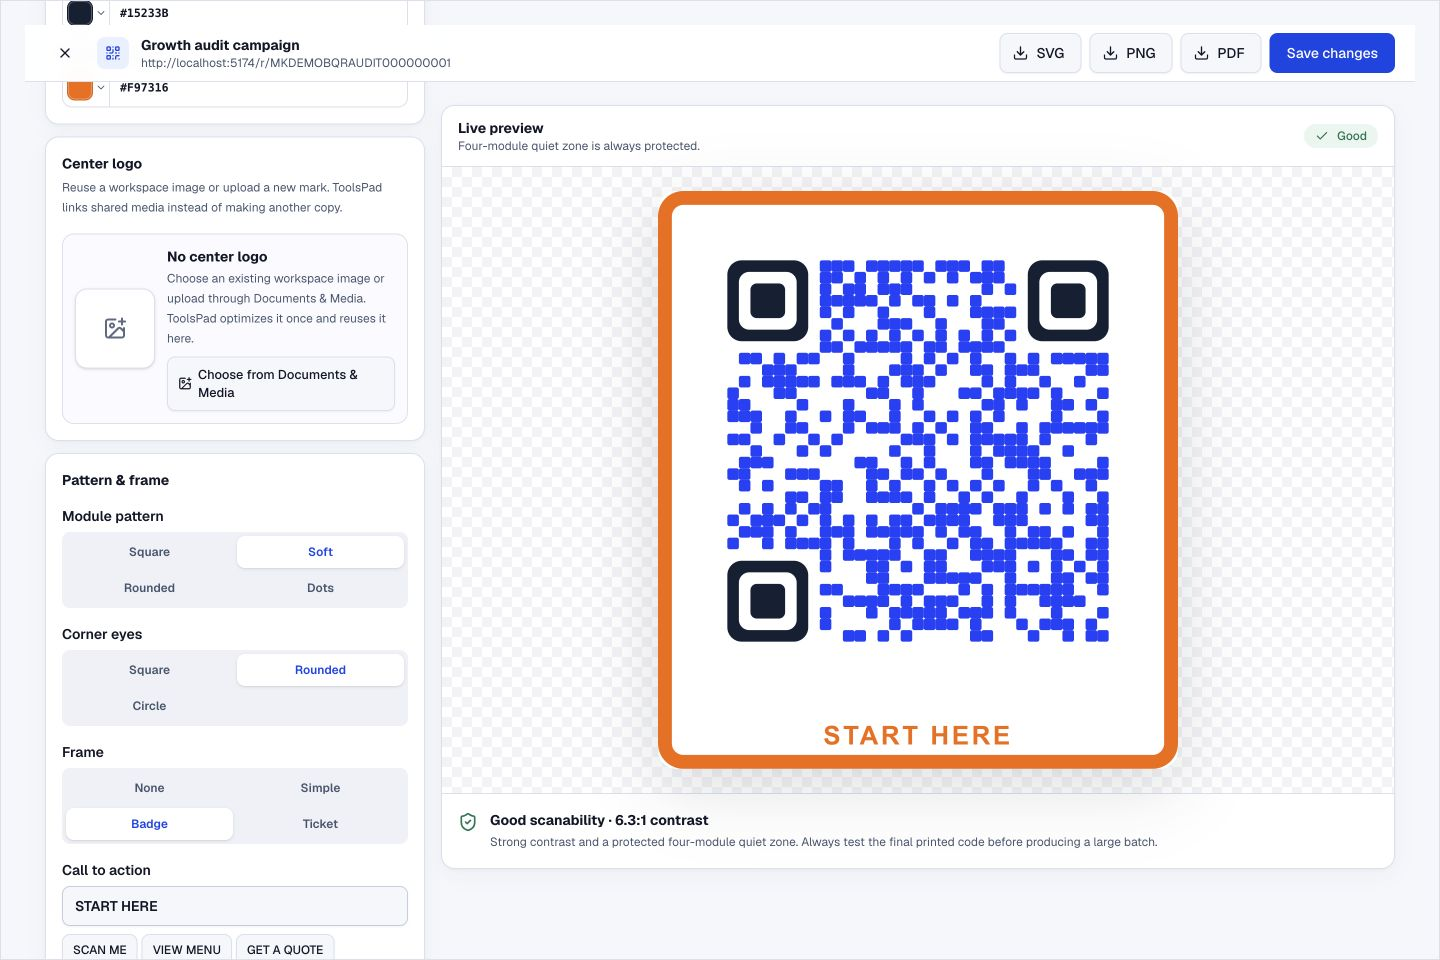Click the Call to action text field

tap(235, 906)
